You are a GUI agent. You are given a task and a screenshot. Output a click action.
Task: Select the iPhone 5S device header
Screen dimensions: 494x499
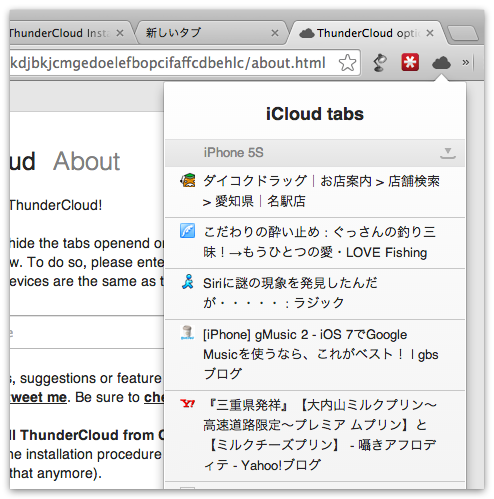315,153
